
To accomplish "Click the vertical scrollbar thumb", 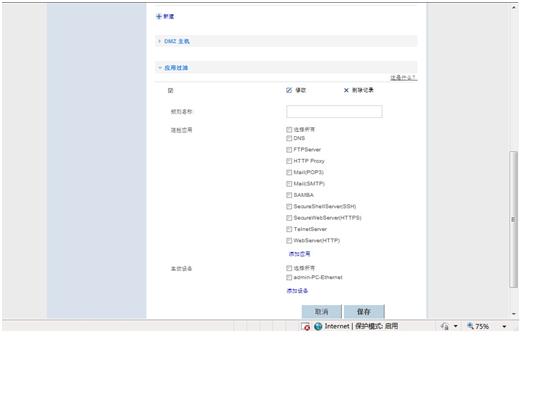I will coord(513,219).
